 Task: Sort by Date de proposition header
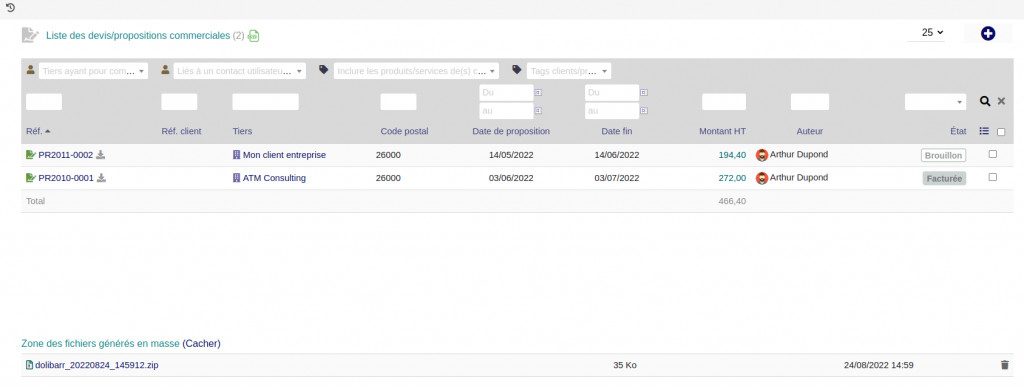[x=511, y=131]
